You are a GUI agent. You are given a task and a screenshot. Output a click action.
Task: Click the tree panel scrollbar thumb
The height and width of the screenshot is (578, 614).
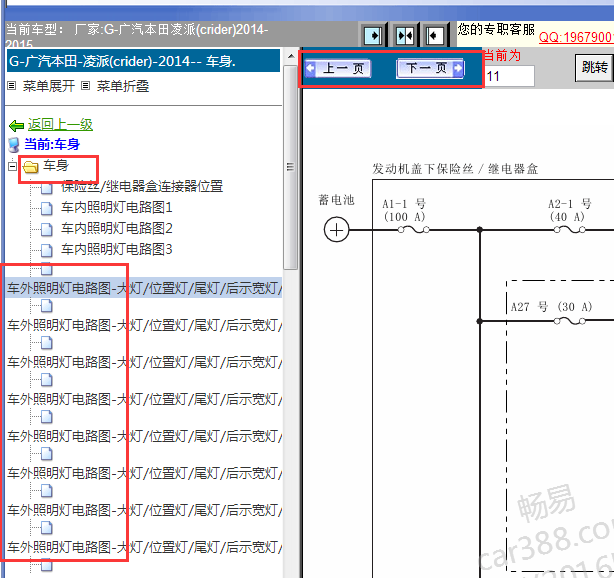[291, 168]
